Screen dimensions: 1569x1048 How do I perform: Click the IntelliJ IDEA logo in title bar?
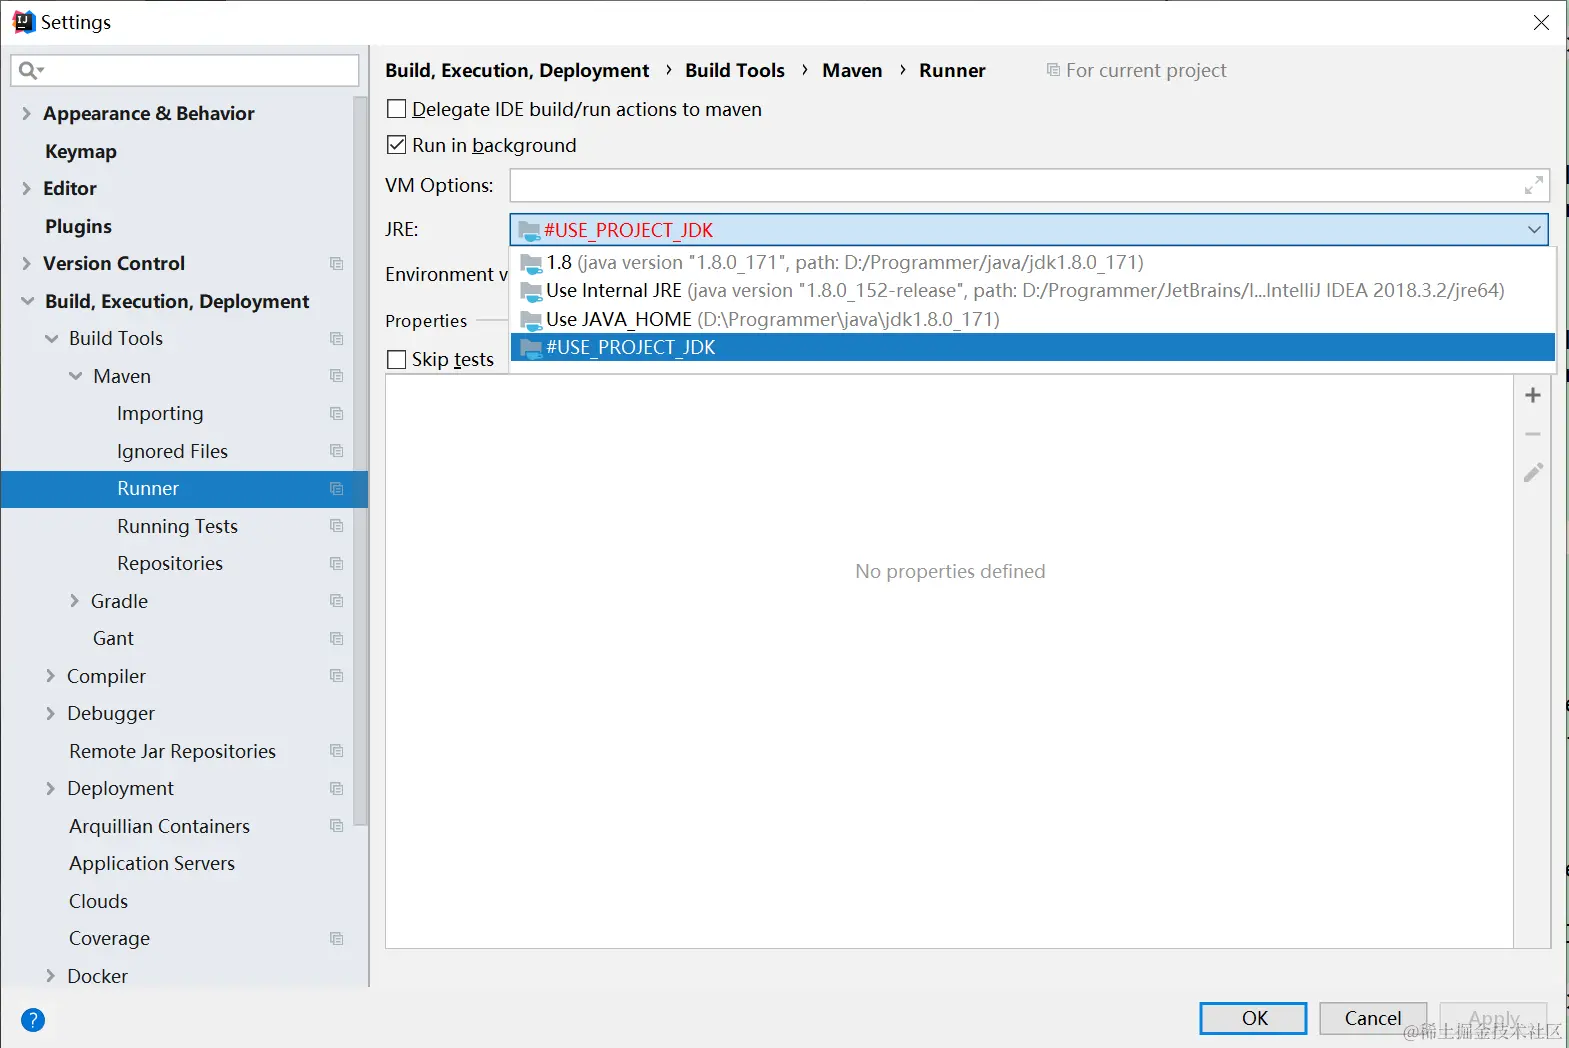coord(23,22)
